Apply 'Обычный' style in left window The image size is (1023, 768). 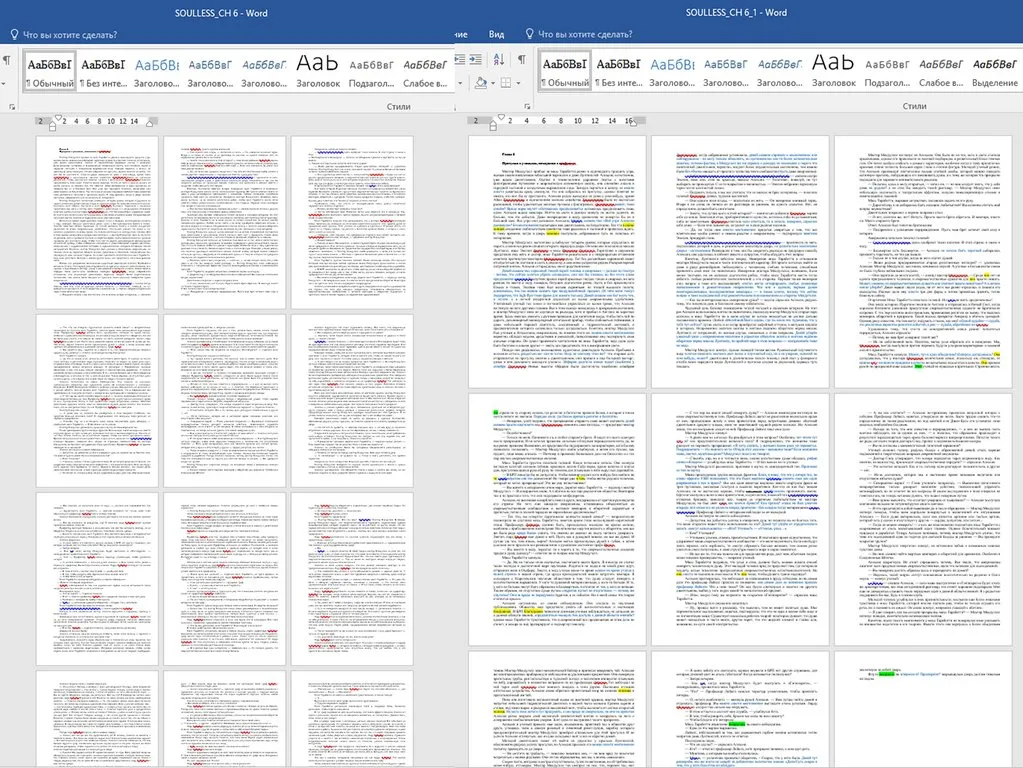pyautogui.click(x=50, y=72)
